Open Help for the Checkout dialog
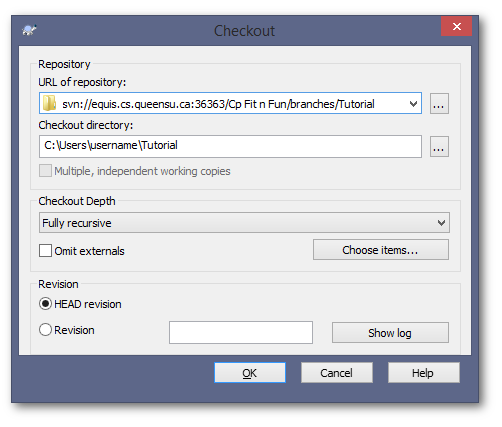Viewport: 502px width, 427px height. pos(423,373)
